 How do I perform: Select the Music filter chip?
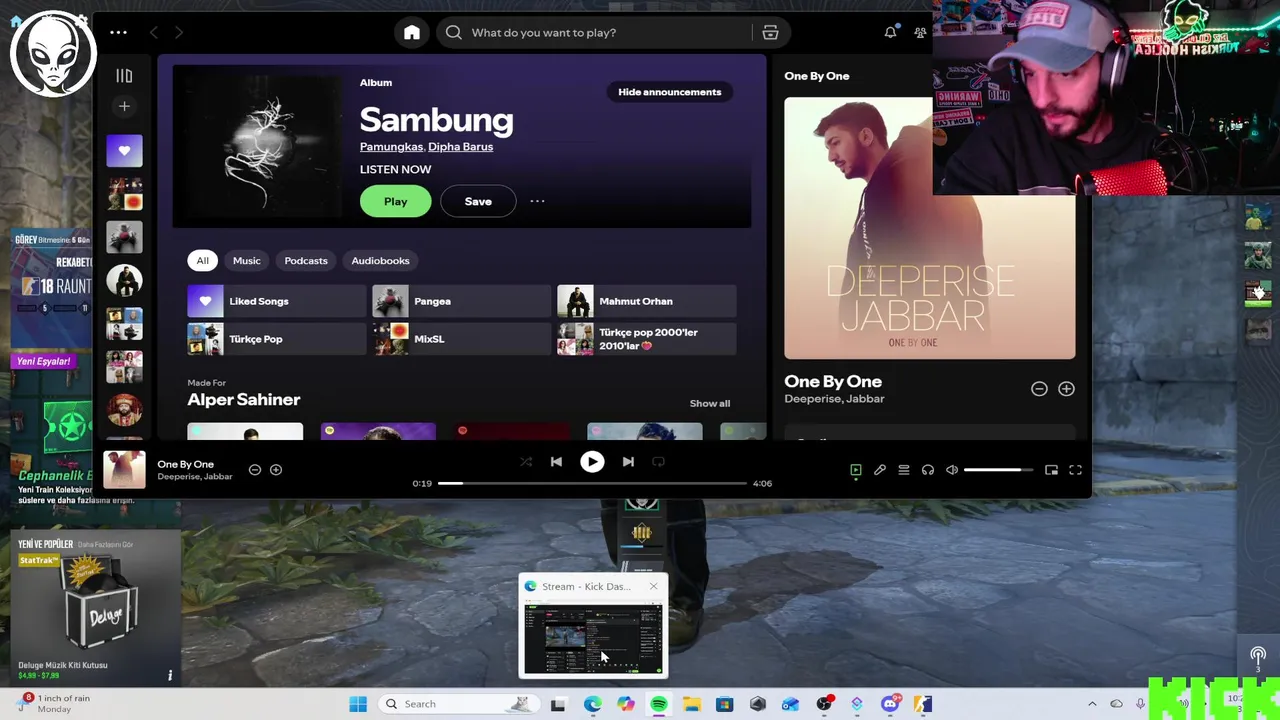247,261
